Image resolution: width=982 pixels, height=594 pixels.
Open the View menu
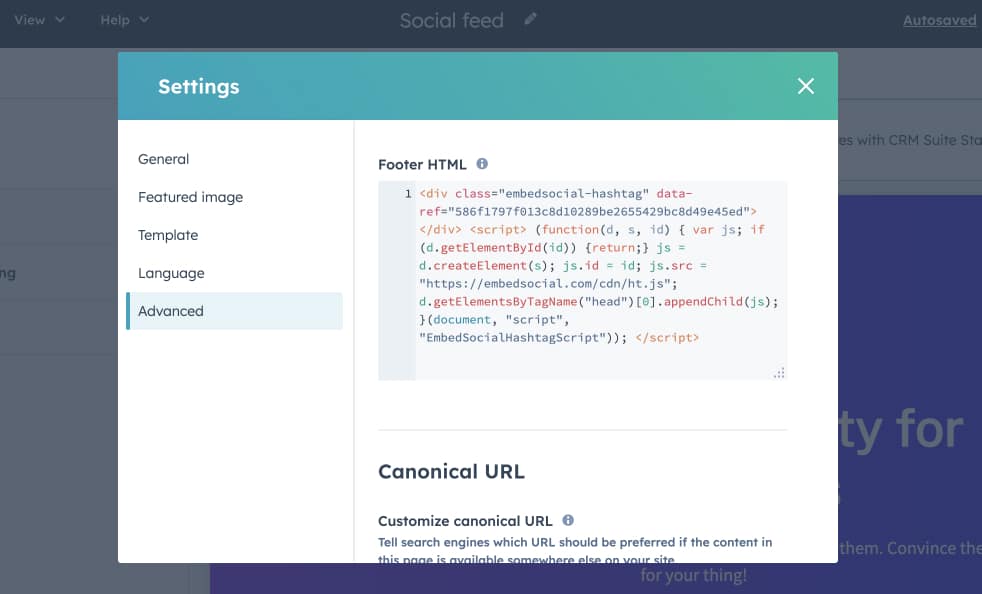pos(39,20)
